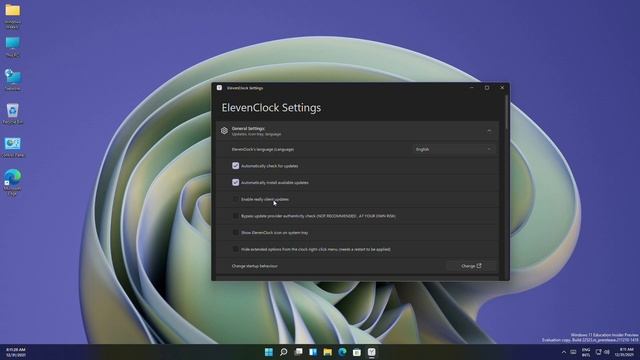Click the Change startup behaviour button
Viewport: 640px width, 360px height.
click(x=471, y=266)
